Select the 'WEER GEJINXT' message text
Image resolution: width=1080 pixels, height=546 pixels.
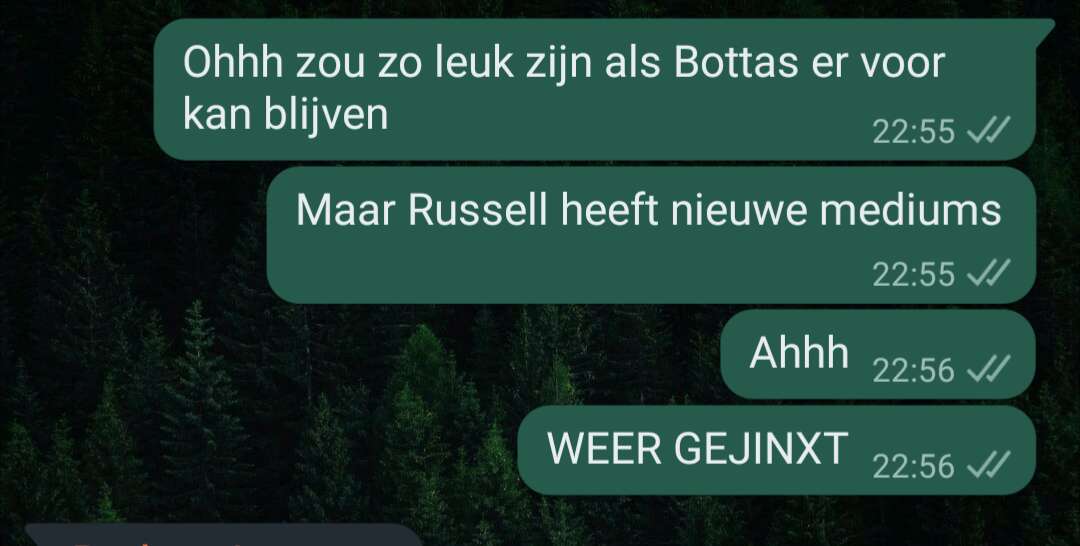[697, 449]
